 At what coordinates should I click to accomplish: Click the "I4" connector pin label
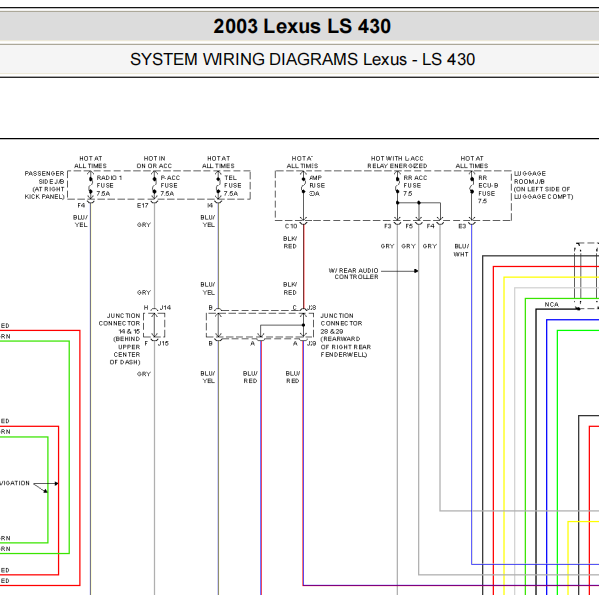coord(210,205)
